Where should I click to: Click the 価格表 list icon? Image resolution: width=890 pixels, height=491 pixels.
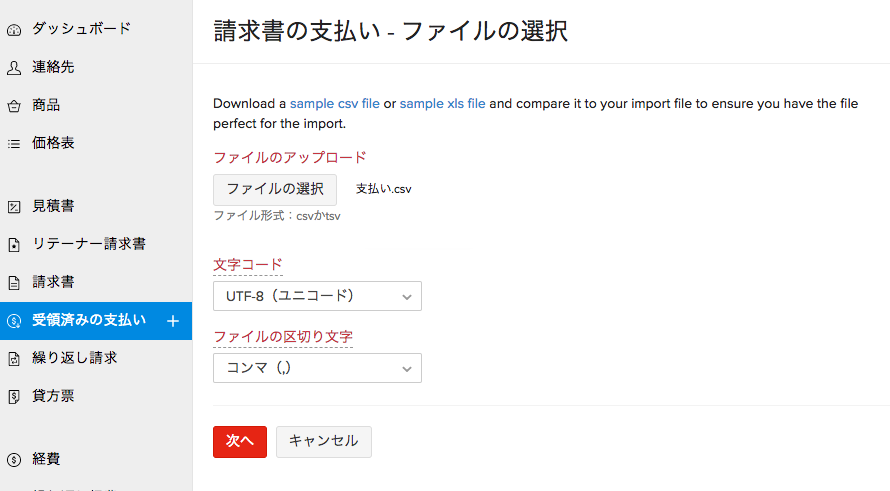pos(14,143)
